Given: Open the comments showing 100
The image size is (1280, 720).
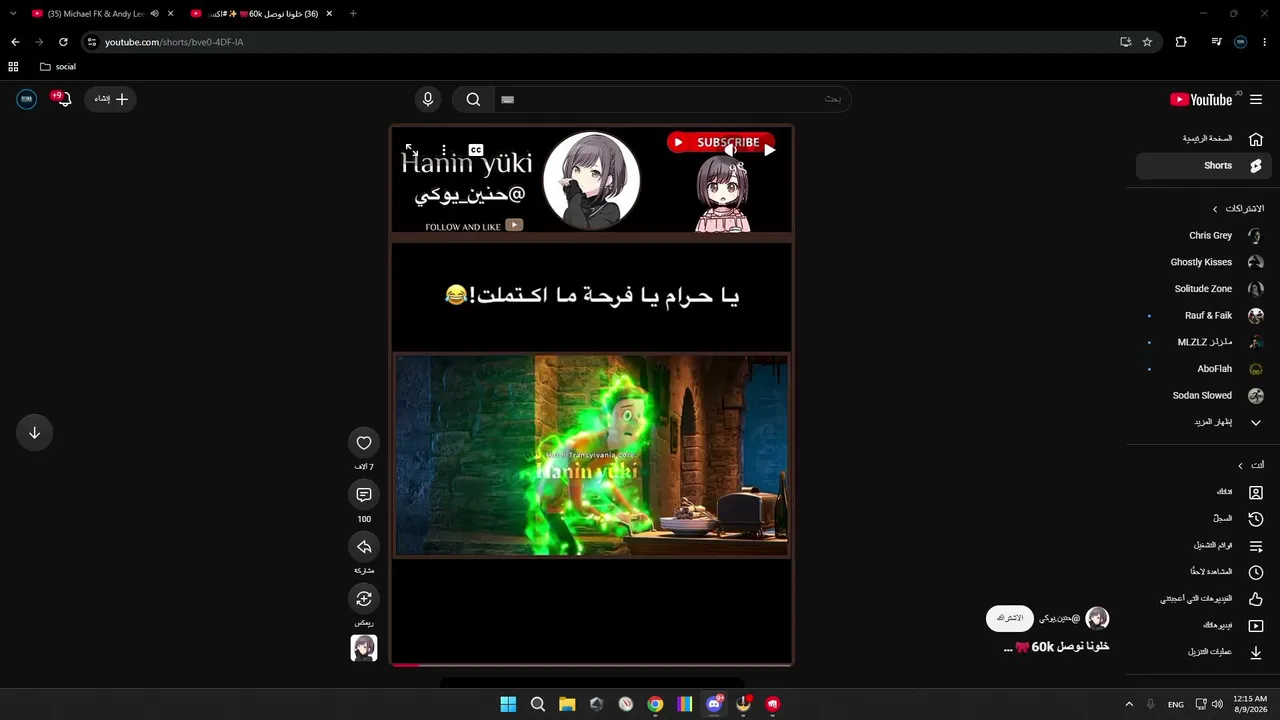Looking at the screenshot, I should click(364, 495).
